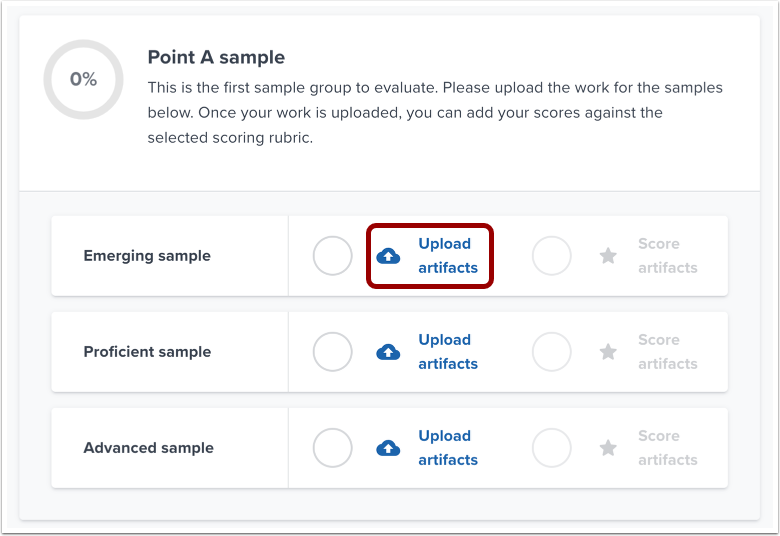Click the star icon in Emerging sample row
The image size is (780, 536).
608,256
